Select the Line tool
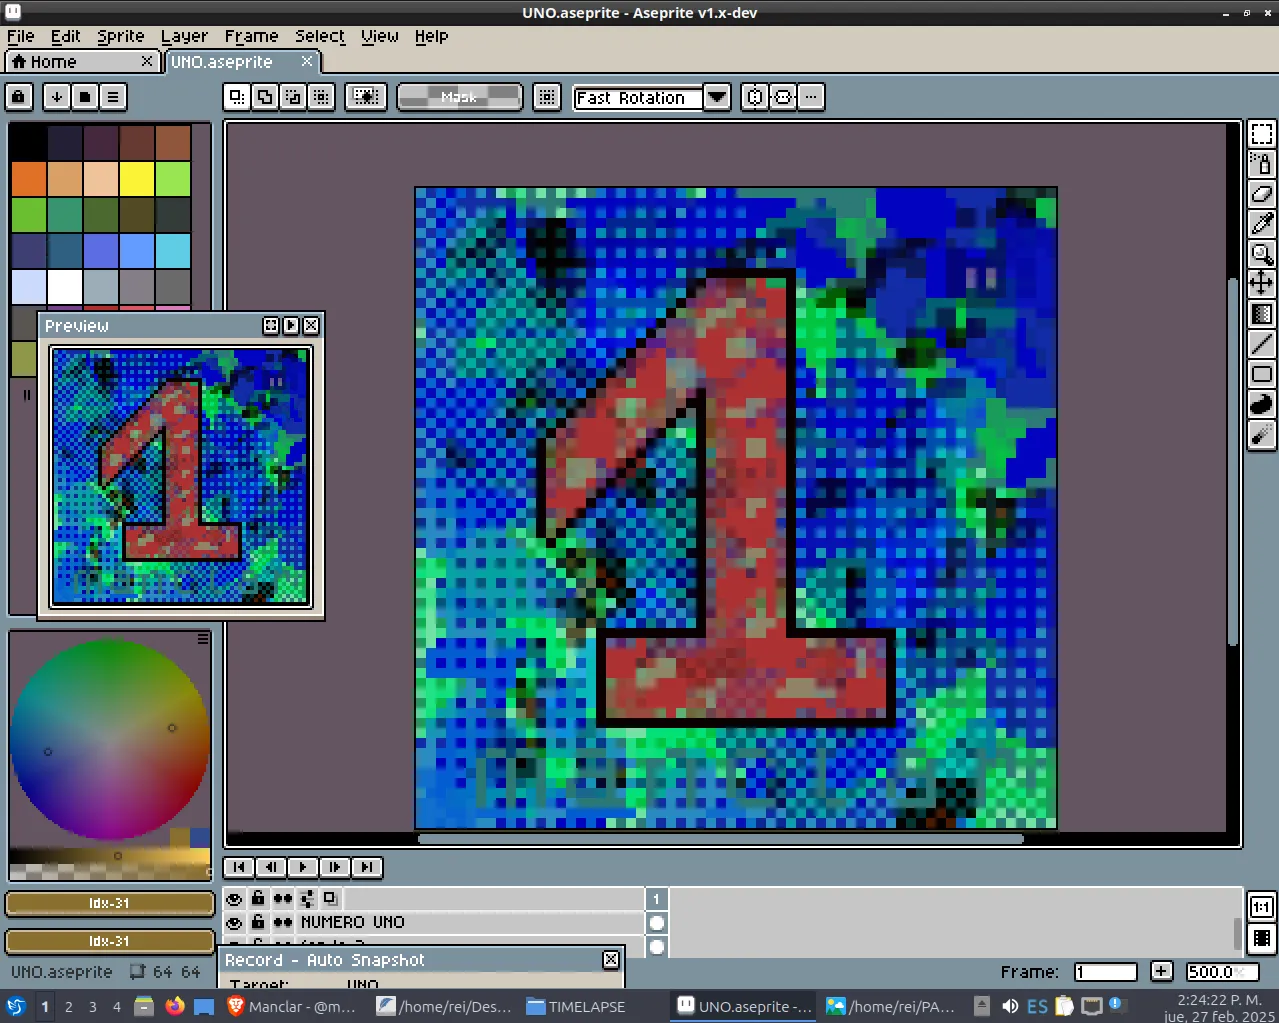Viewport: 1279px width, 1023px height. coord(1262,344)
